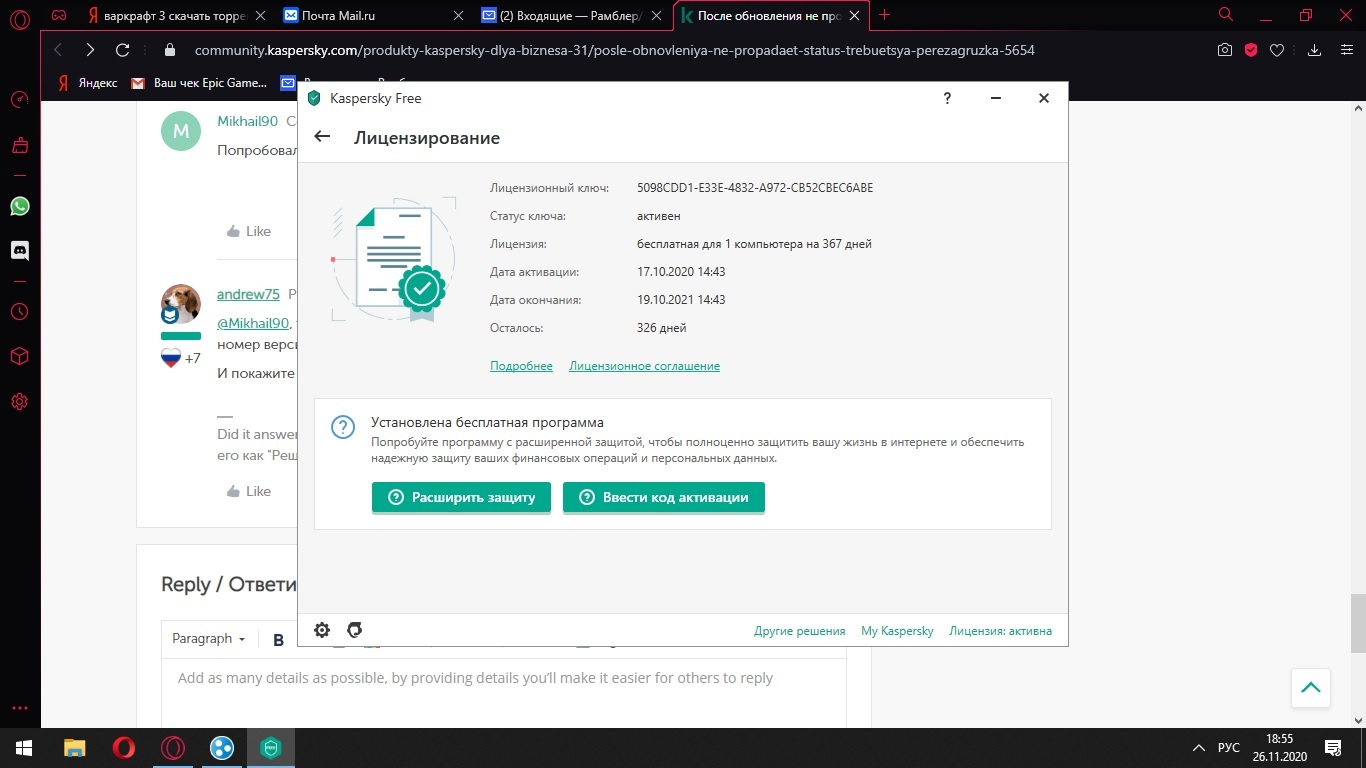Open Ваш чек Epic Games bookmark
1366x768 pixels.
coord(199,83)
